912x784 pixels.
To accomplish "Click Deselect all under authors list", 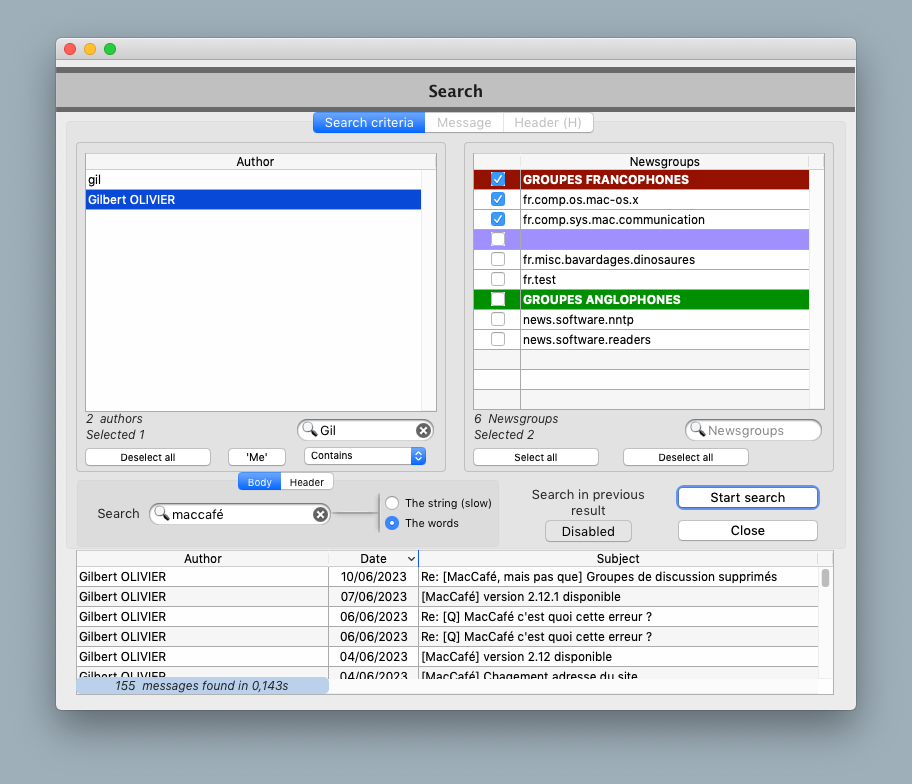I will [148, 457].
